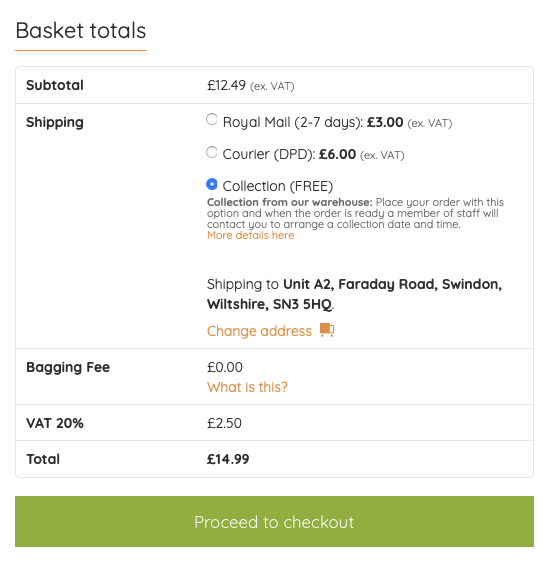Click the delivery truck icon beside Change address
This screenshot has height=575, width=551.
(327, 330)
